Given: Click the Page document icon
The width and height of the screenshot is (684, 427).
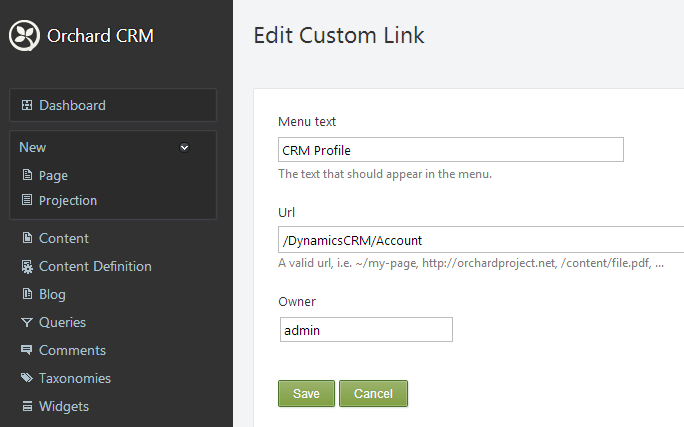Looking at the screenshot, I should [x=27, y=175].
